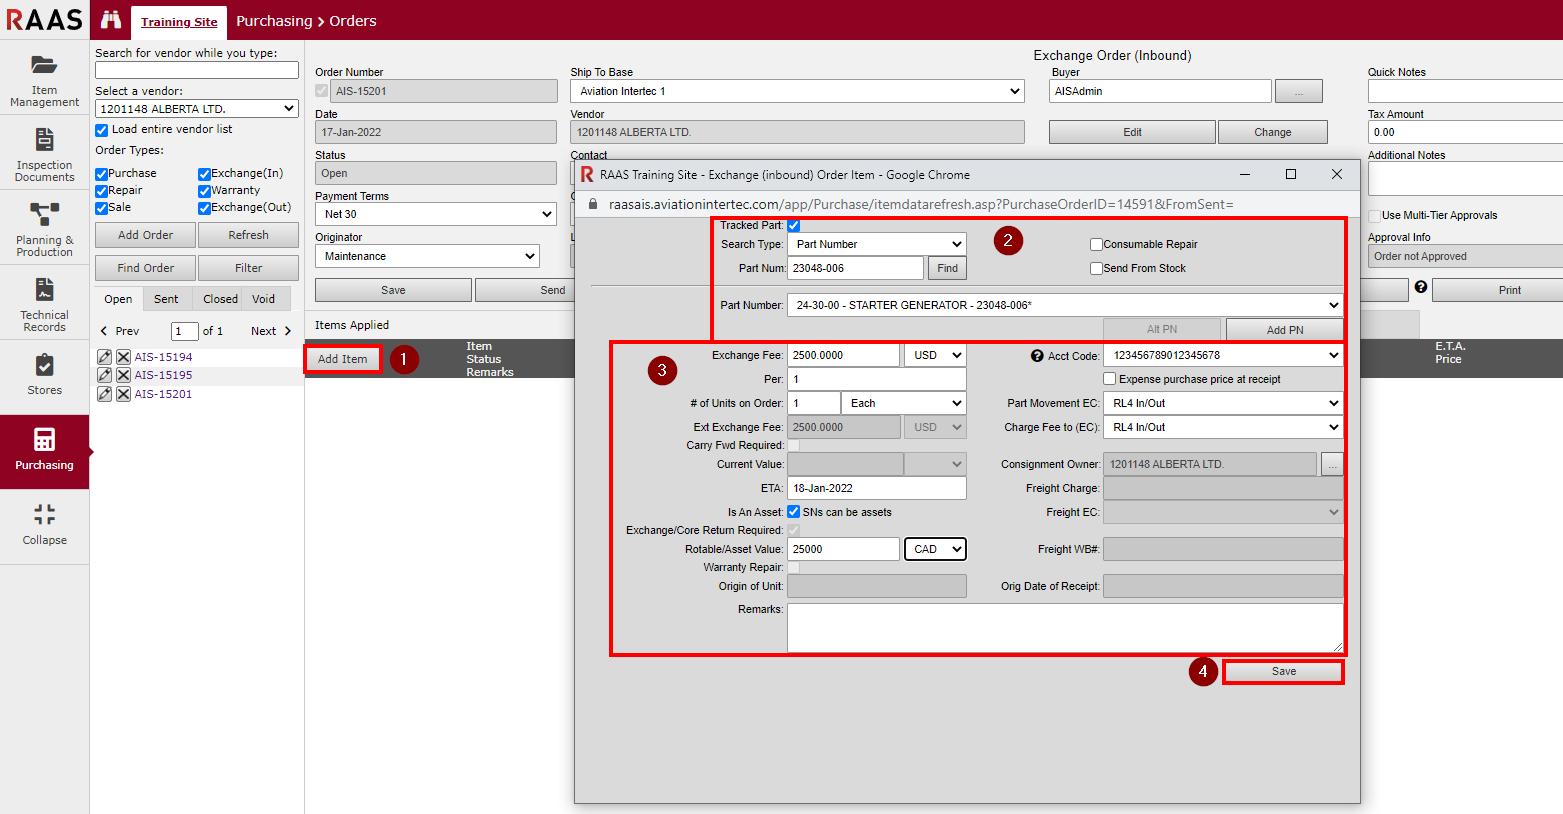1563x814 pixels.
Task: Open Item Management in sidebar
Action: point(44,80)
